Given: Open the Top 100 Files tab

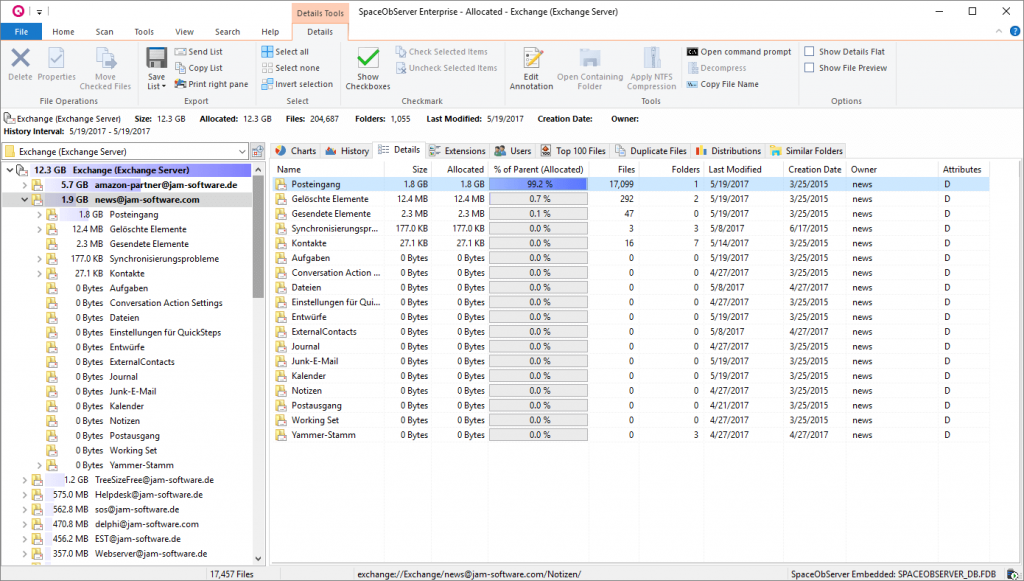Looking at the screenshot, I should tap(573, 151).
